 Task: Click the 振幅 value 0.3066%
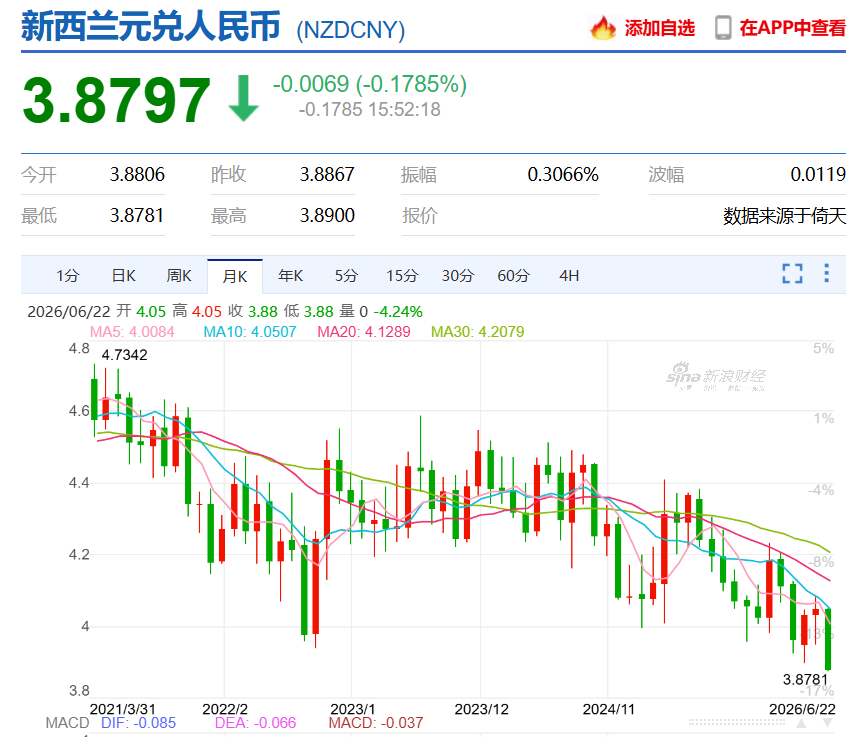(563, 174)
